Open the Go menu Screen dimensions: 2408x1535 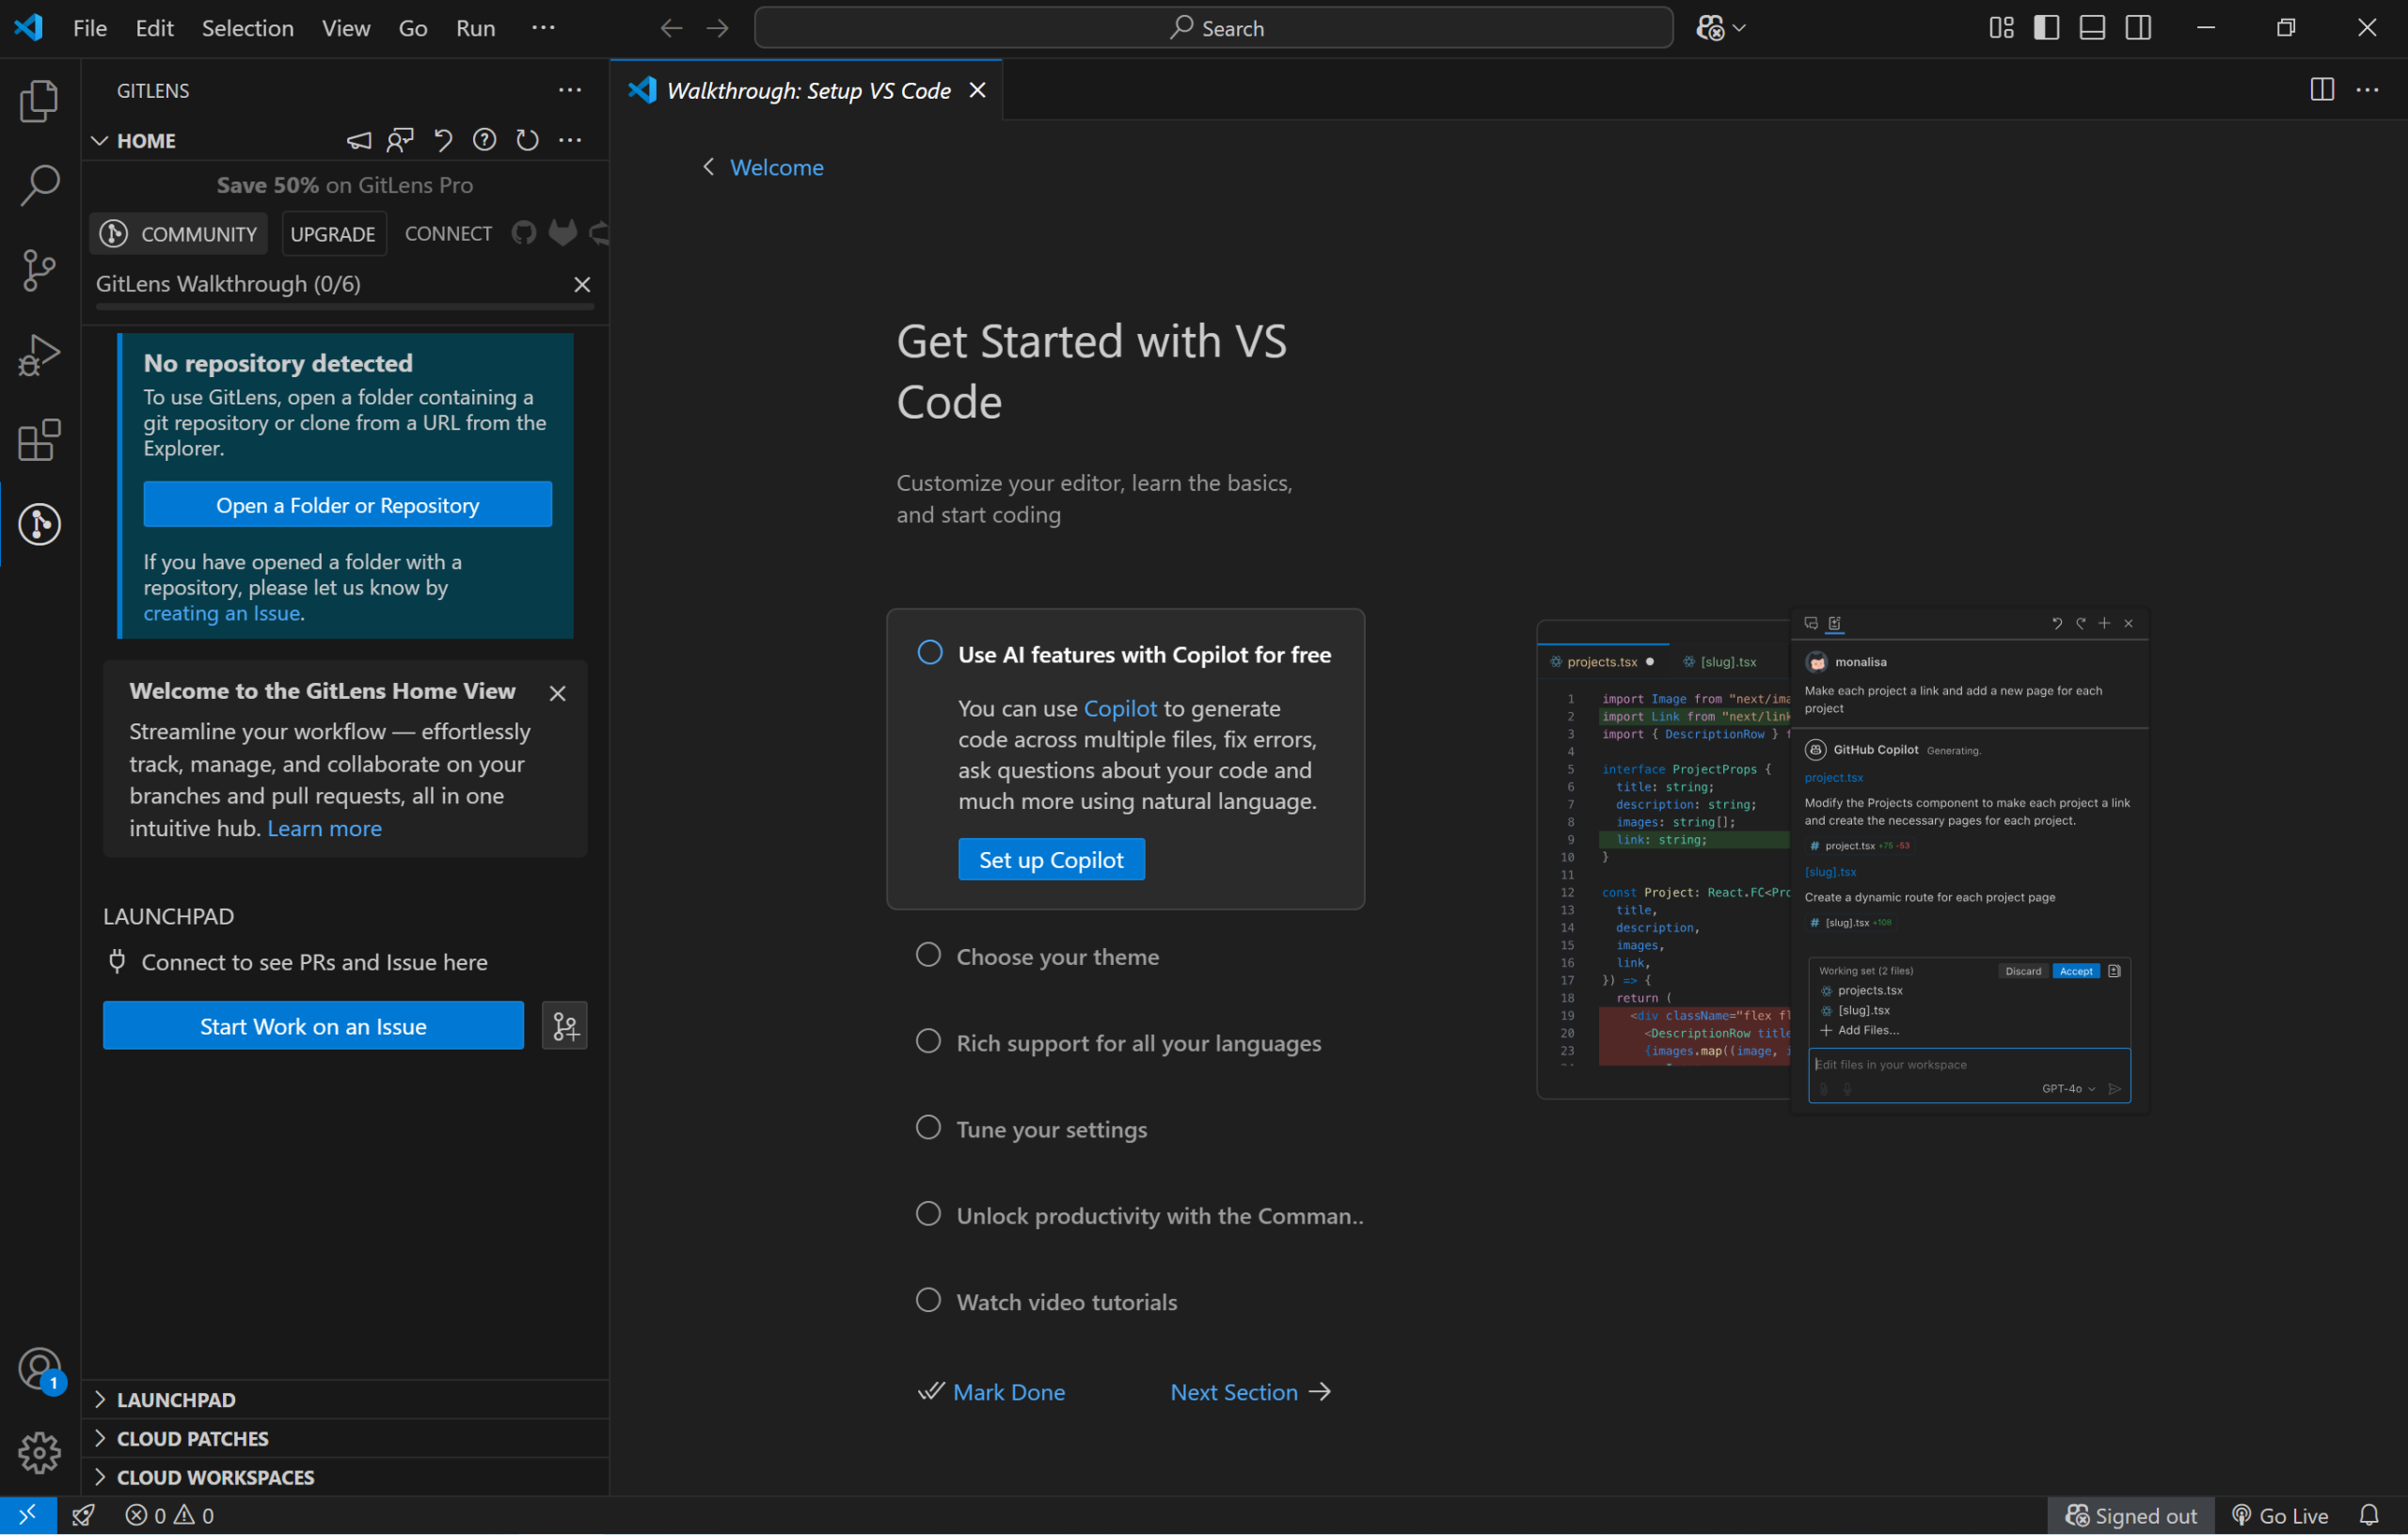(413, 28)
